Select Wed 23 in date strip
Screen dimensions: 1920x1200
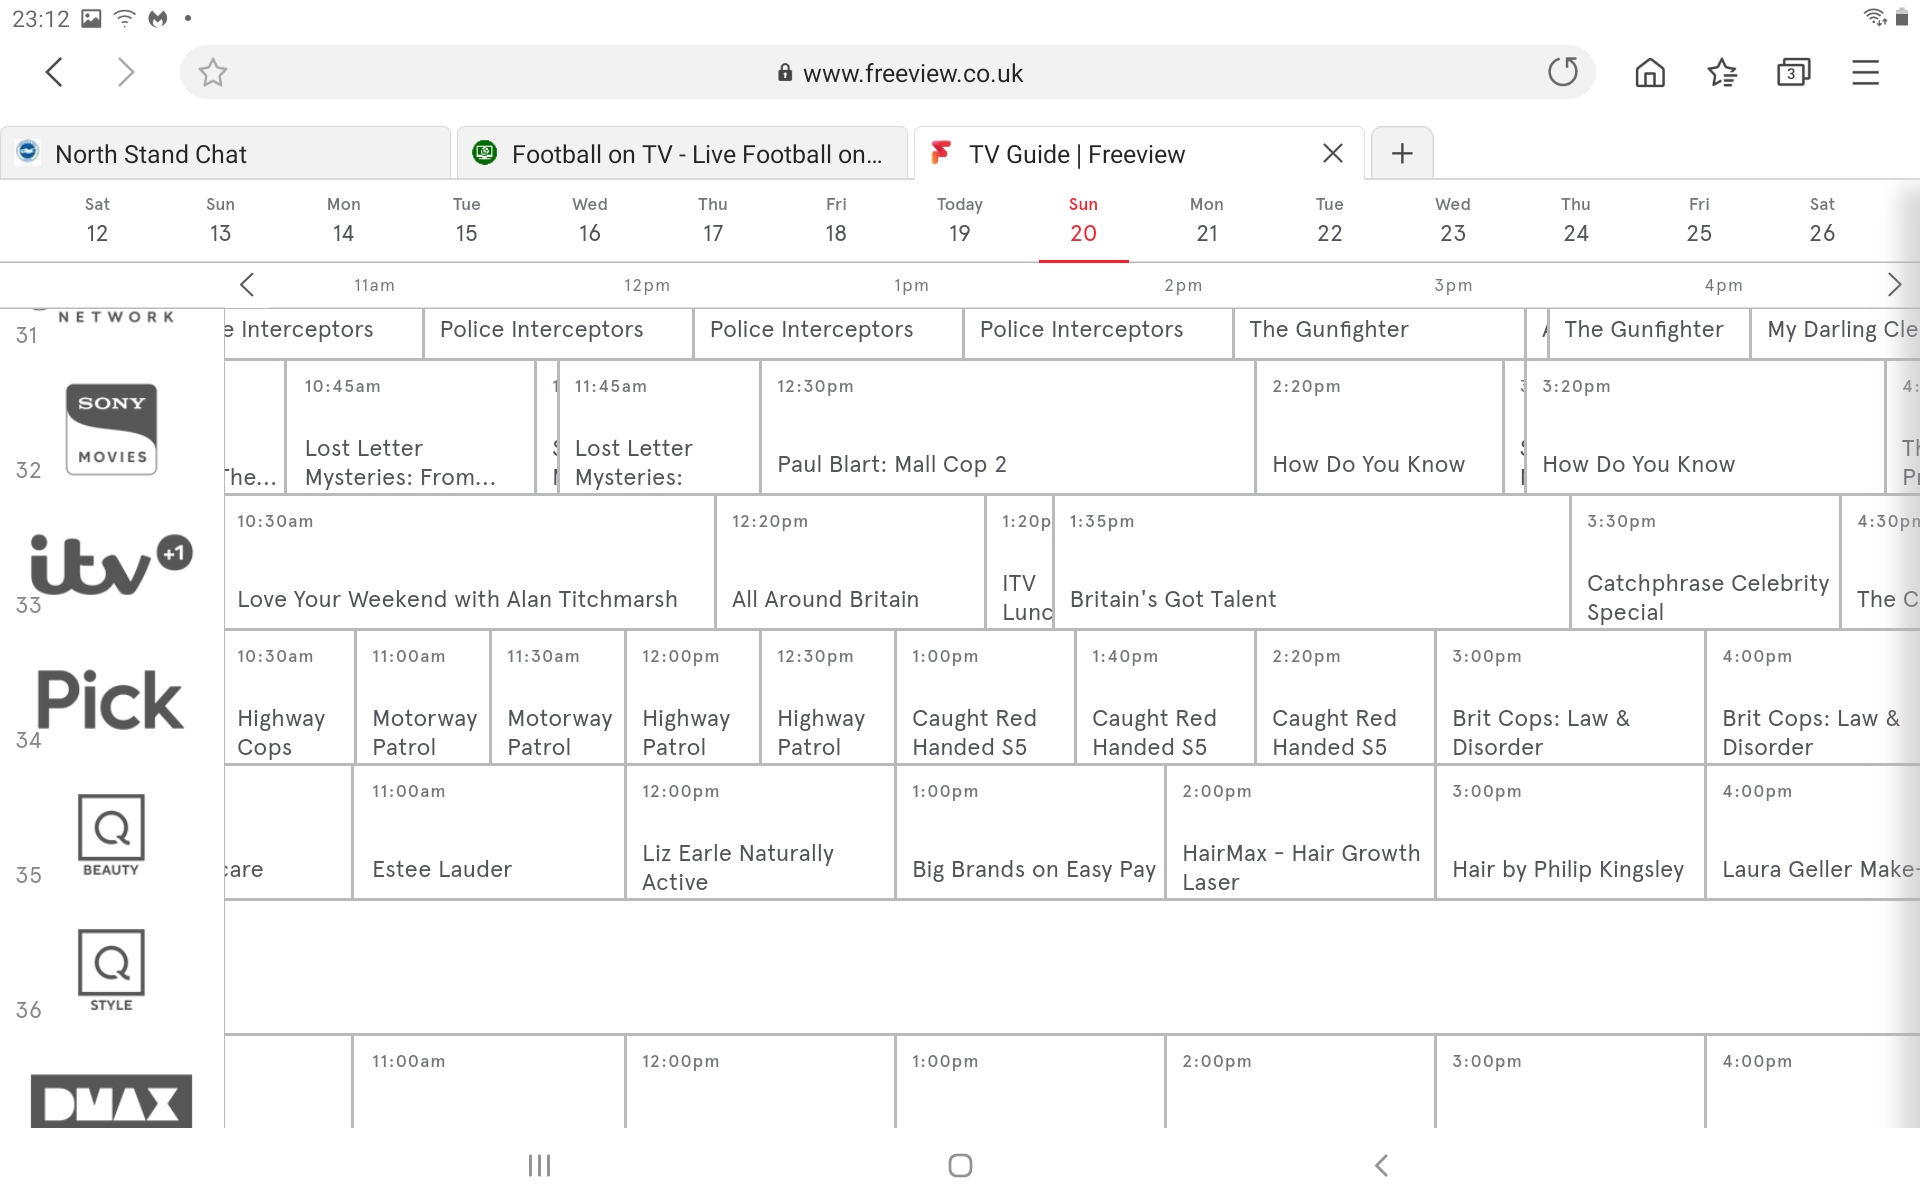[x=1453, y=220]
